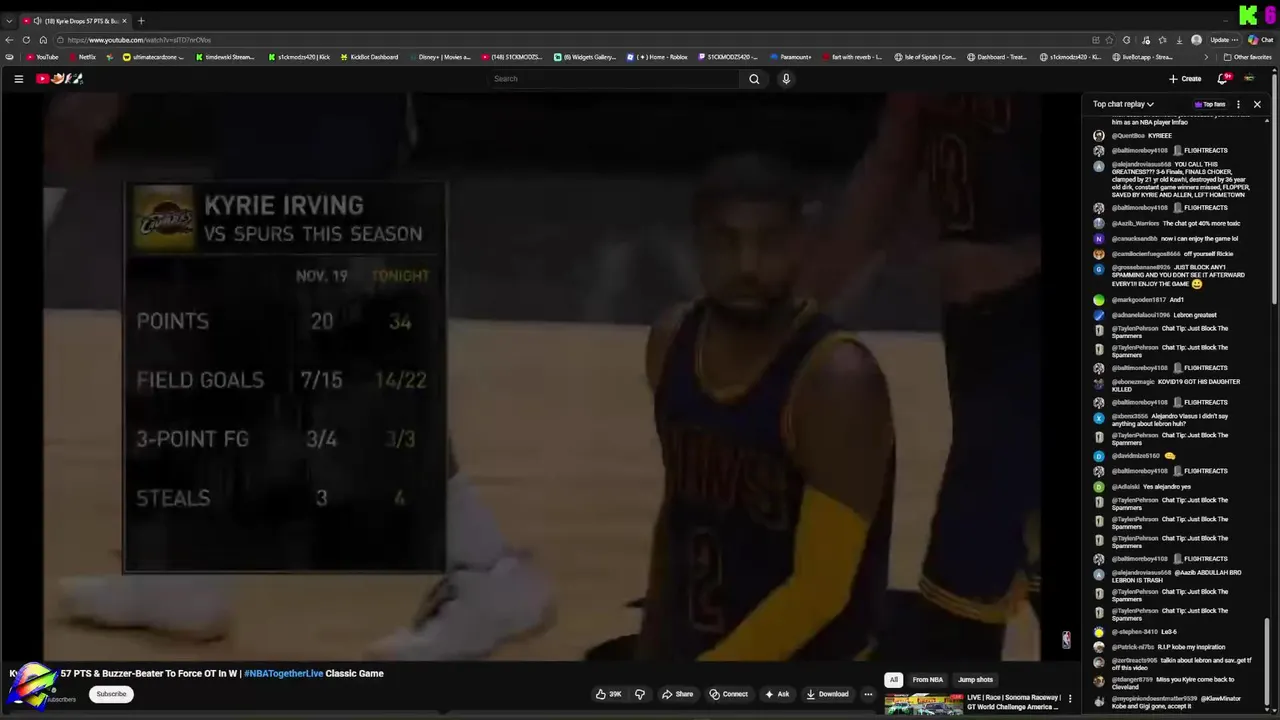
Task: Open YouTube notifications bell
Action: (x=1222, y=79)
